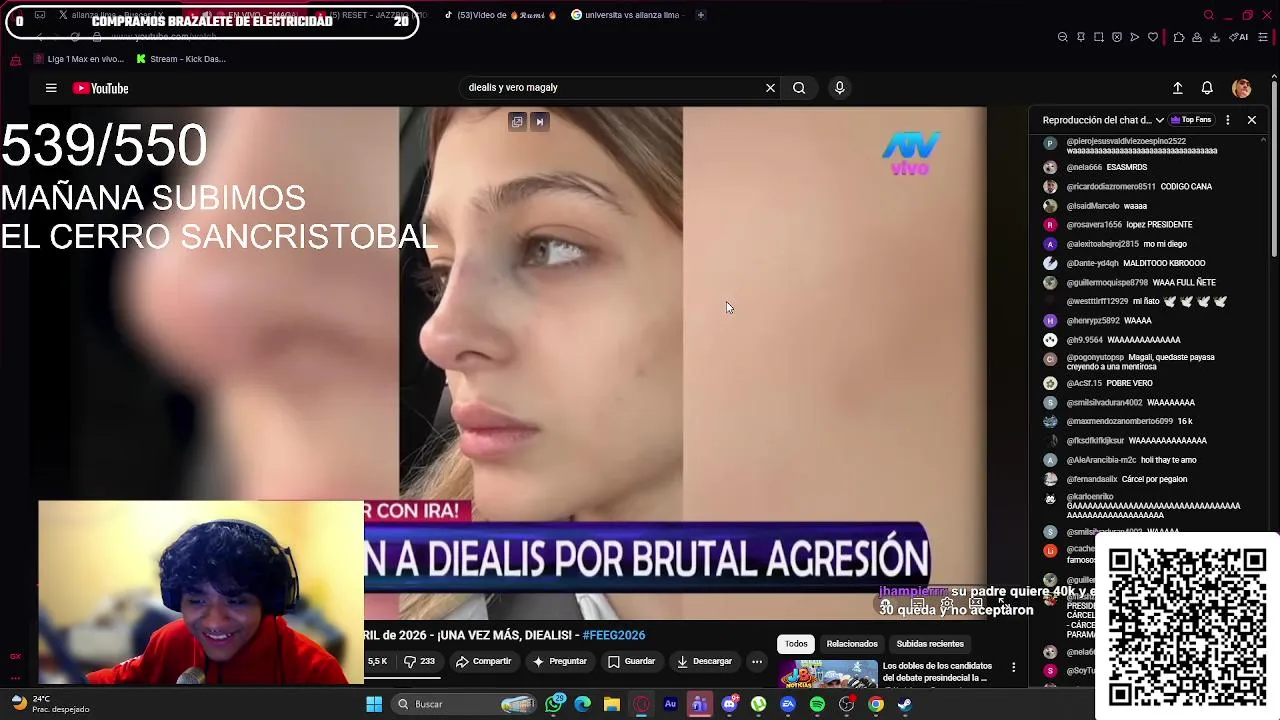
Task: Close the chat replay panel
Action: pyautogui.click(x=1251, y=120)
